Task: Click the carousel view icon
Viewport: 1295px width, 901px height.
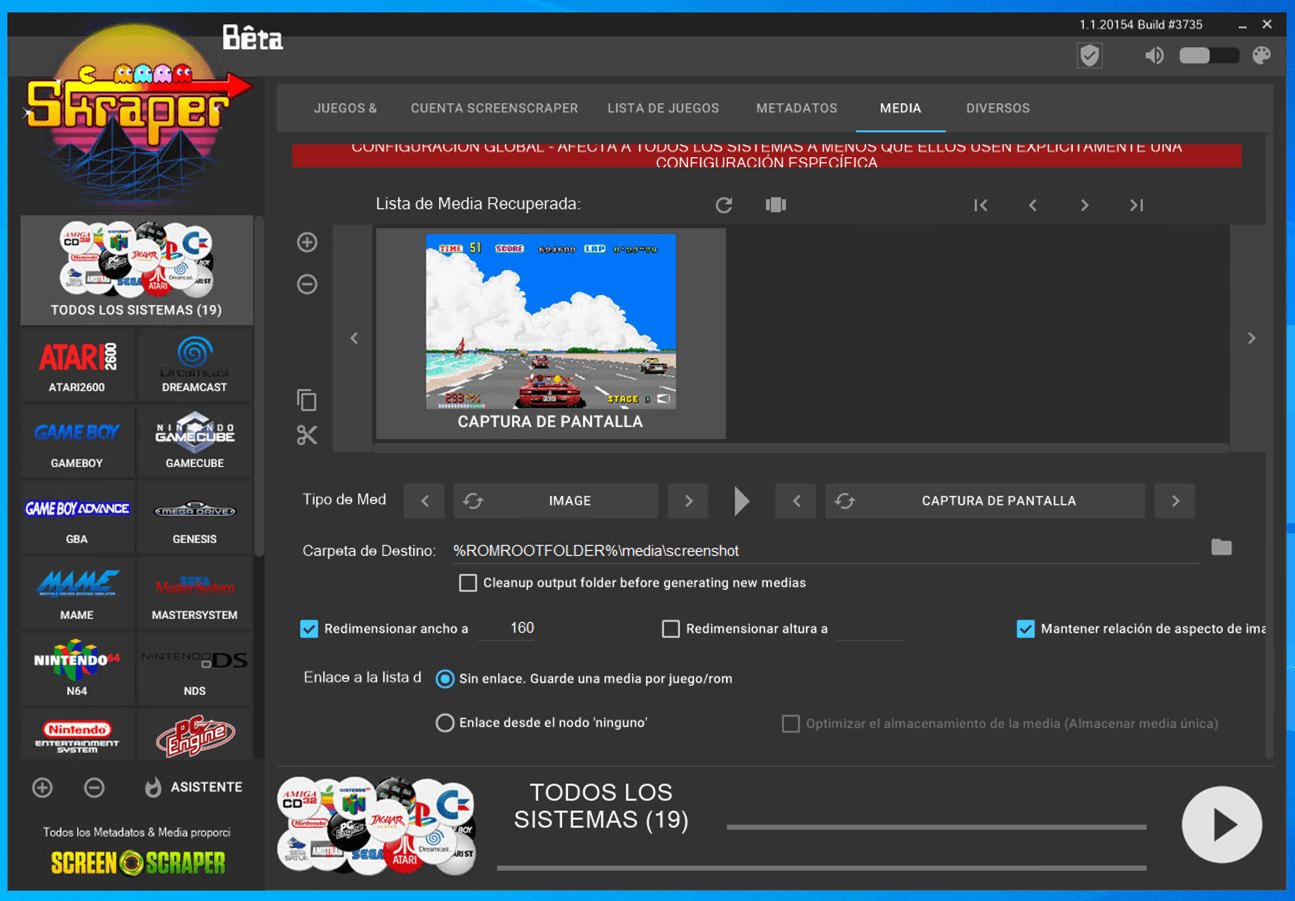Action: (776, 205)
